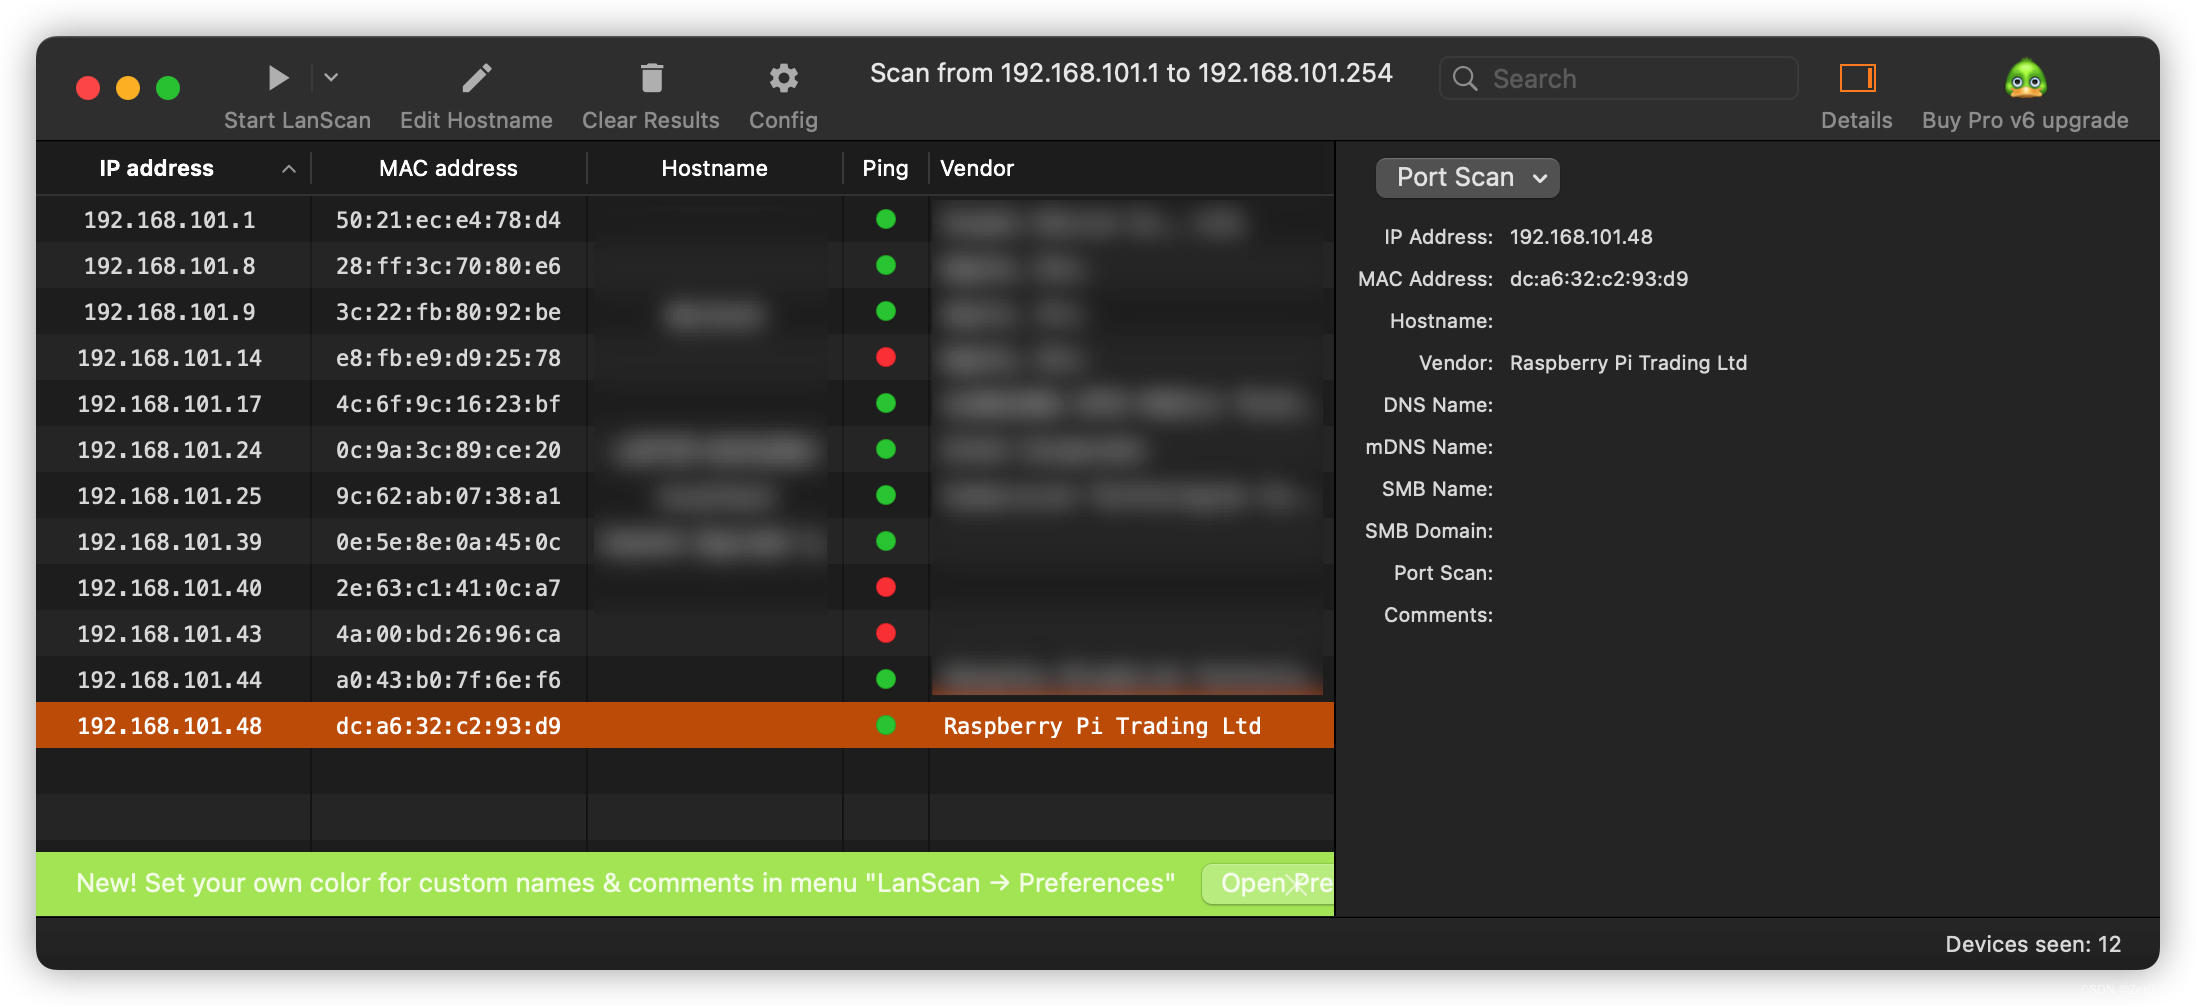Sort by IP address column header
Image resolution: width=2196 pixels, height=1006 pixels.
[156, 168]
